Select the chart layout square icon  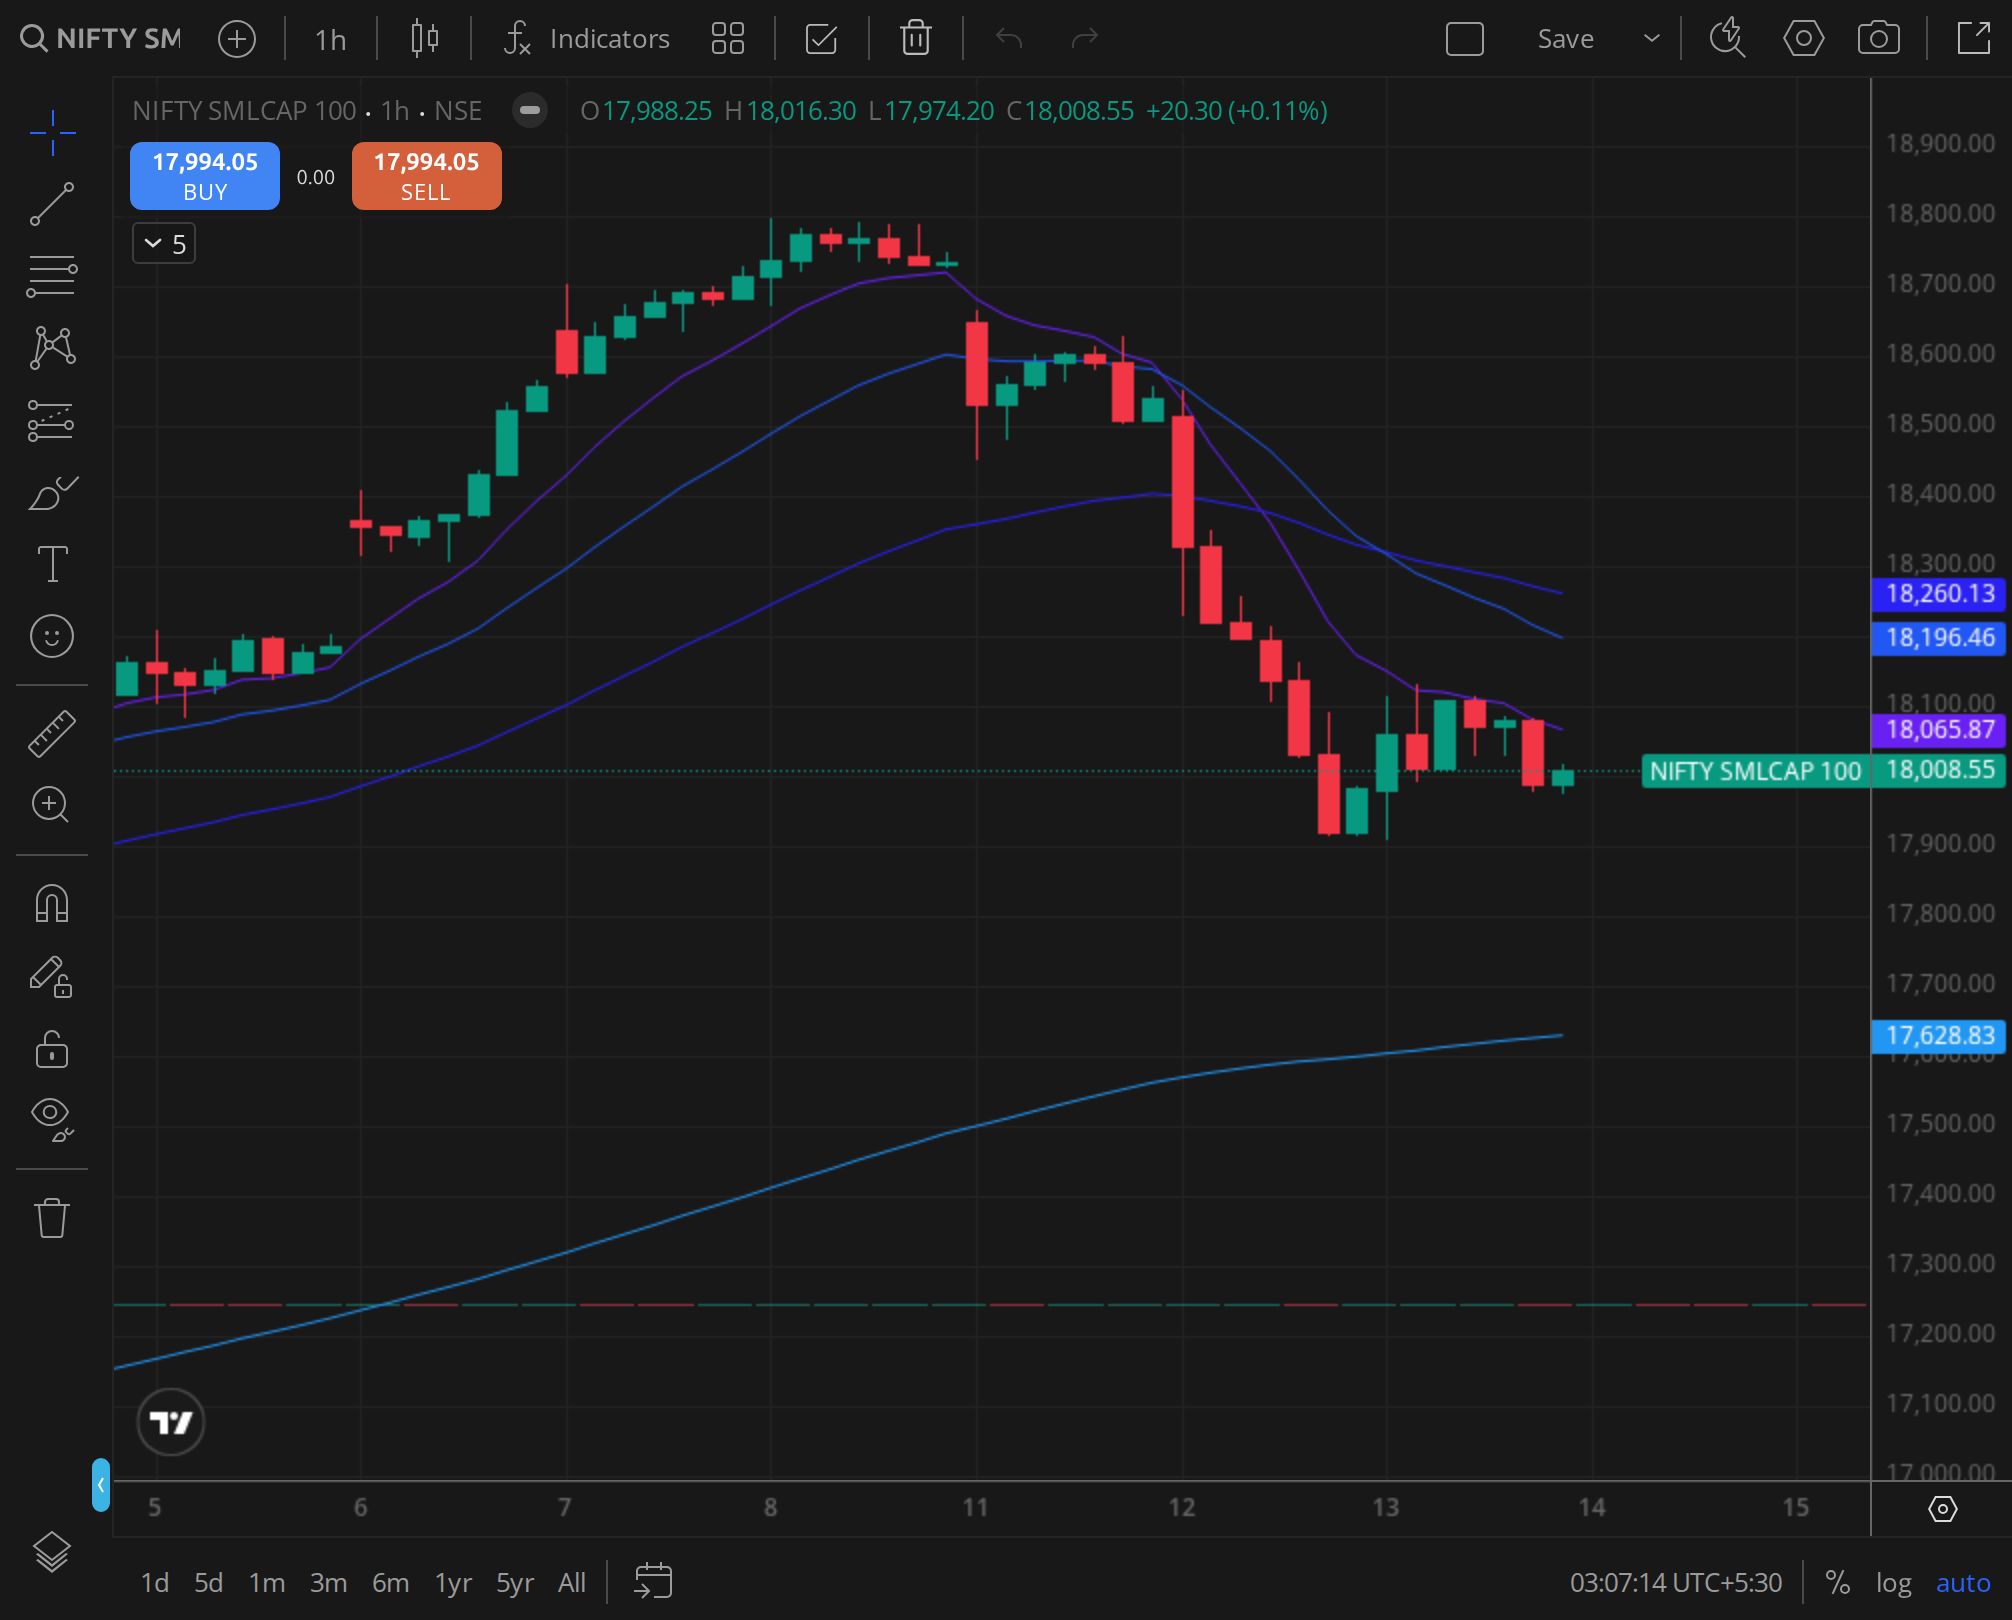click(1465, 39)
